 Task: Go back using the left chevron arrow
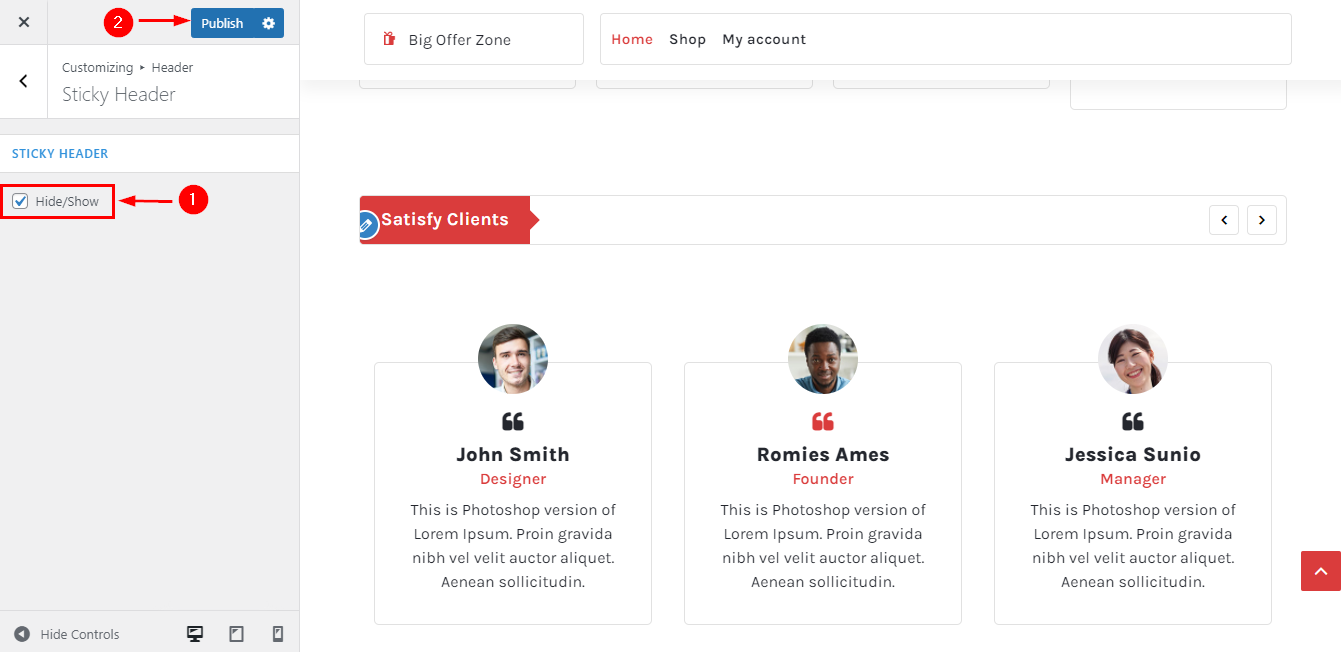tap(24, 81)
